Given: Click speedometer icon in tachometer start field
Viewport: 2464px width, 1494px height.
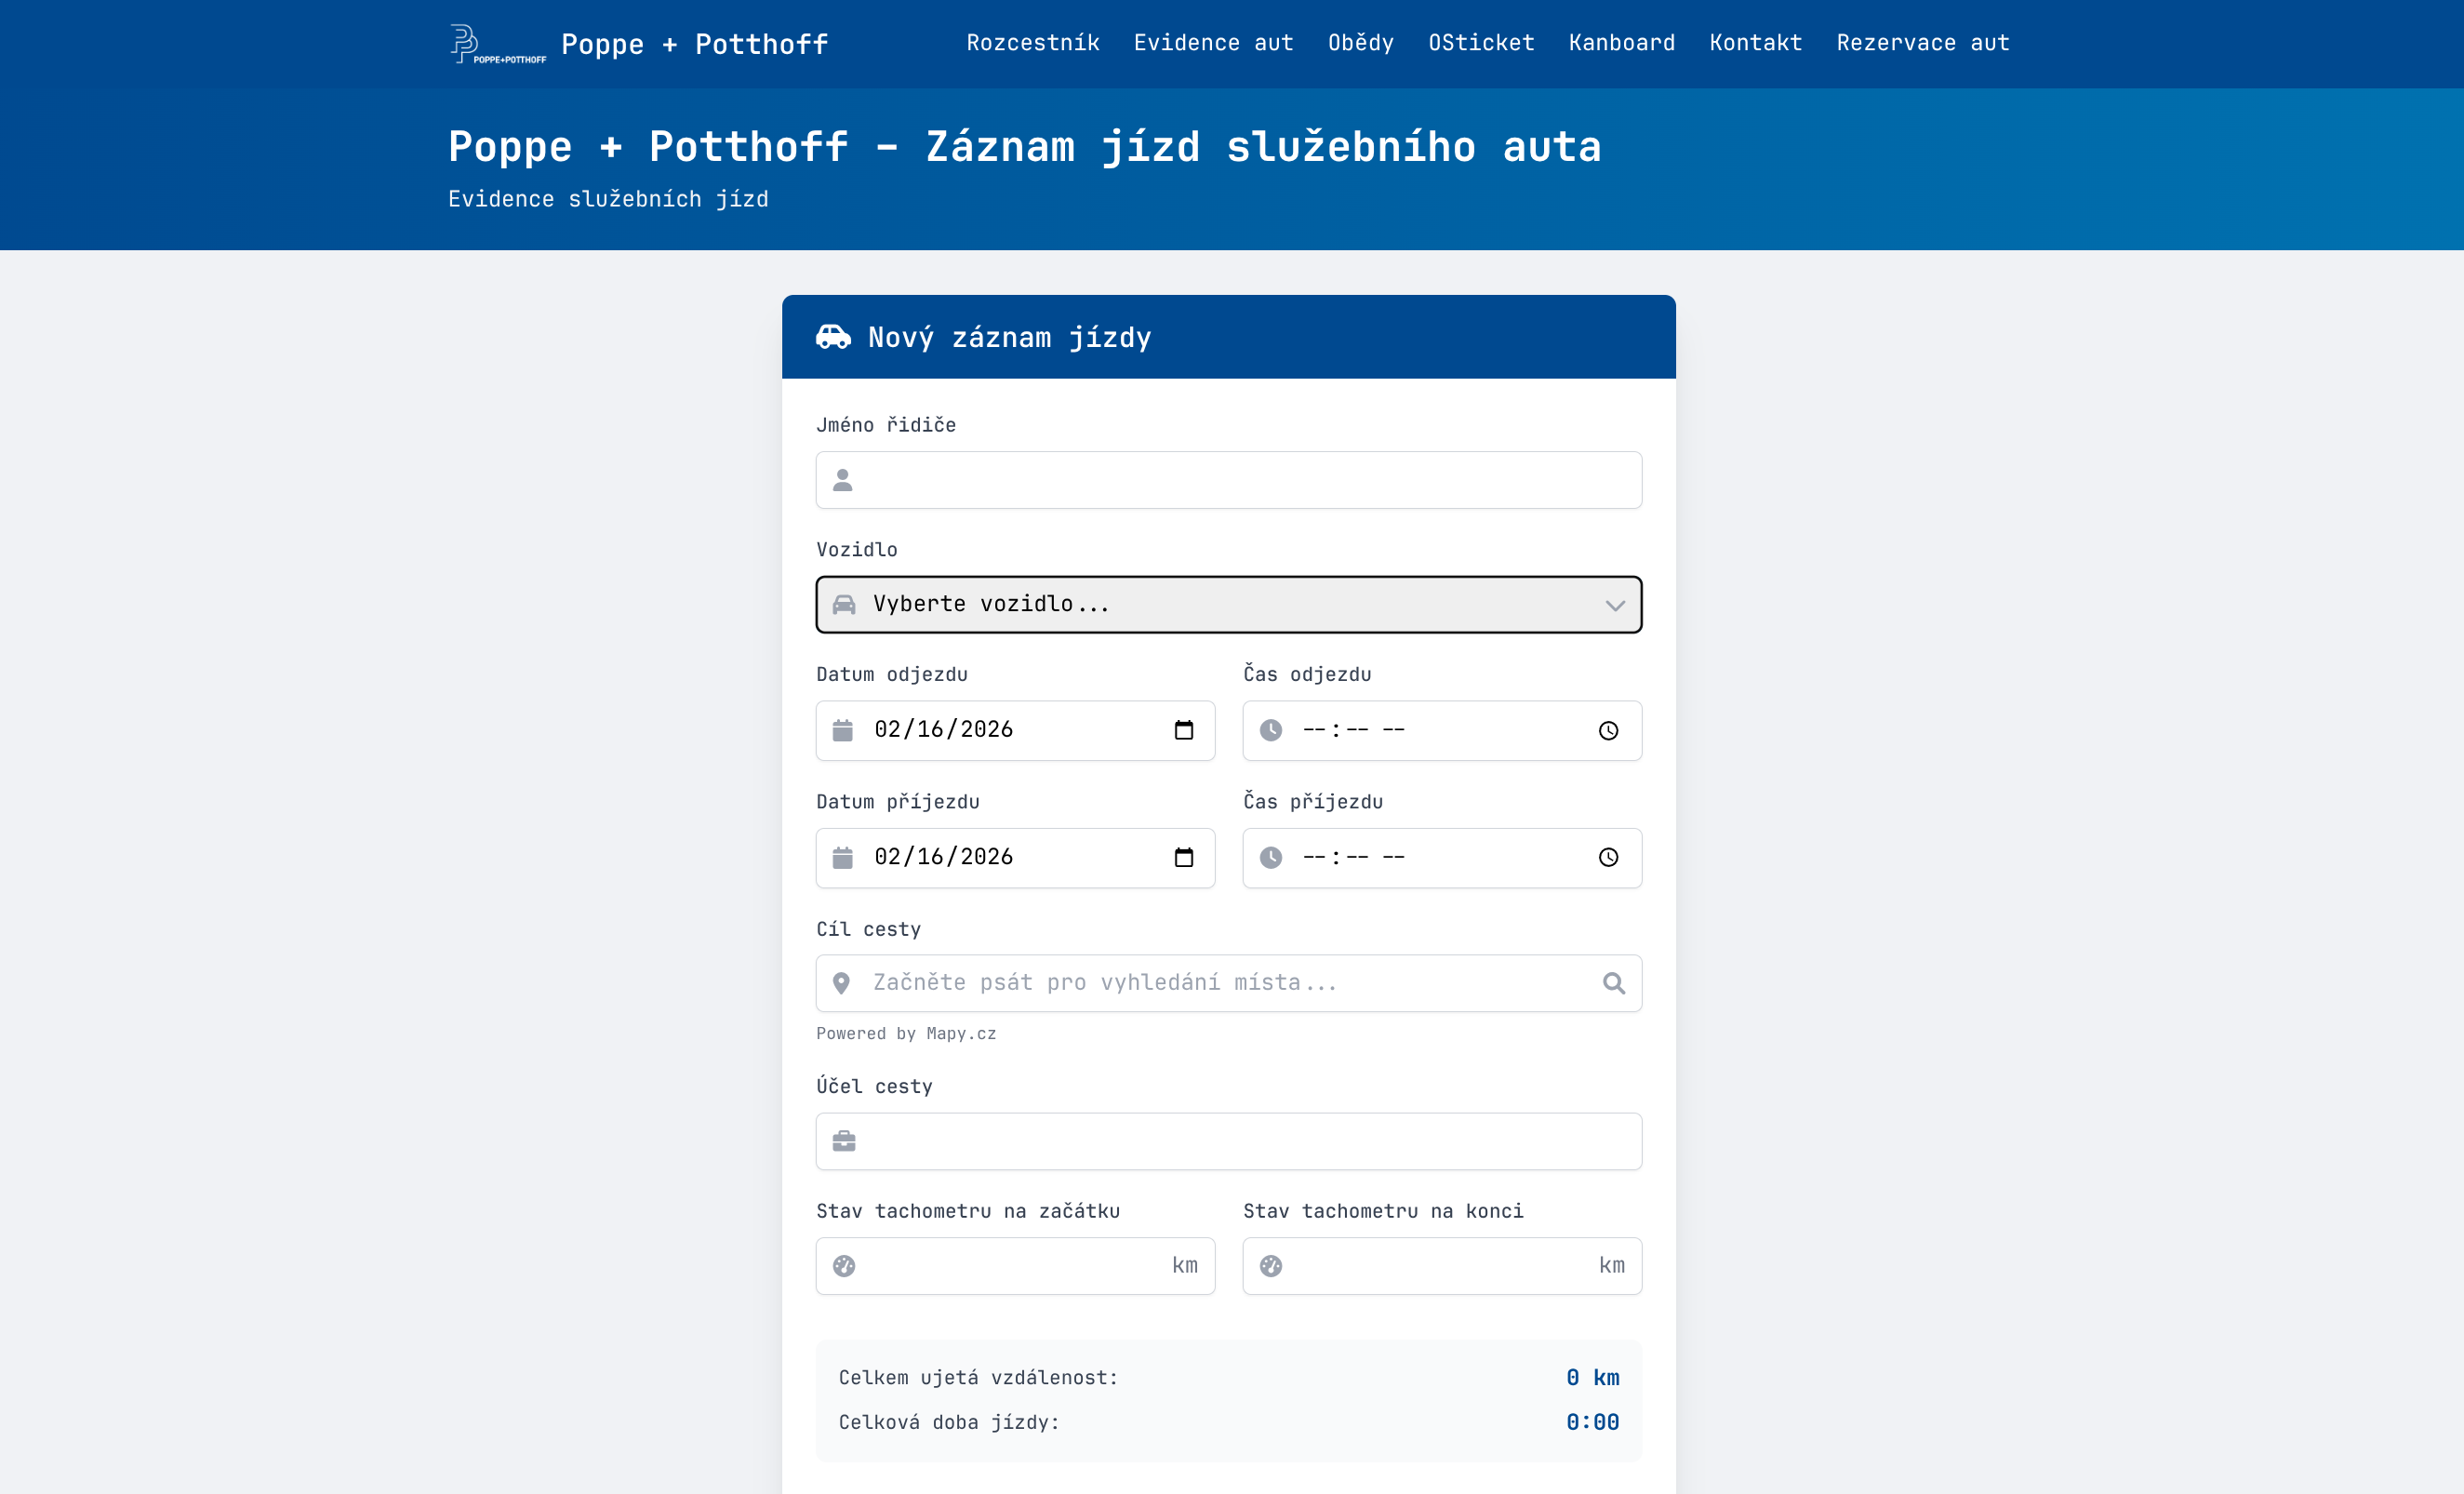Looking at the screenshot, I should tap(844, 1266).
